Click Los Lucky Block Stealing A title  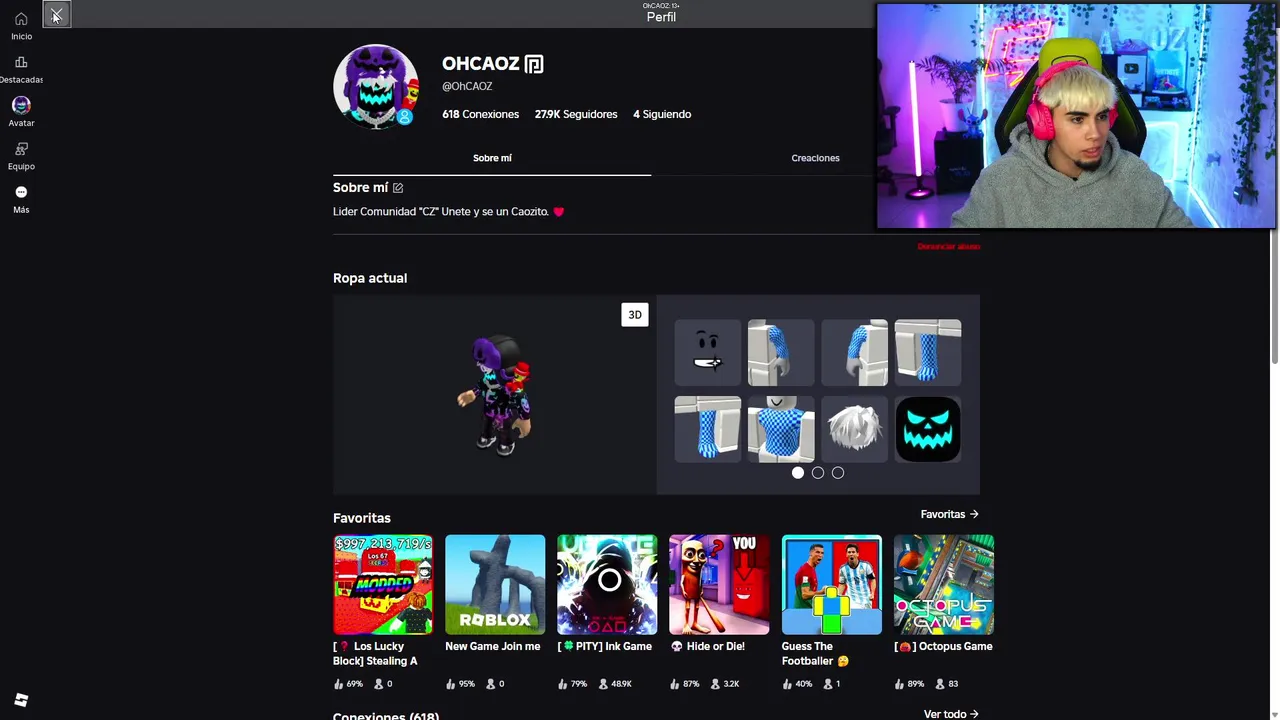376,654
